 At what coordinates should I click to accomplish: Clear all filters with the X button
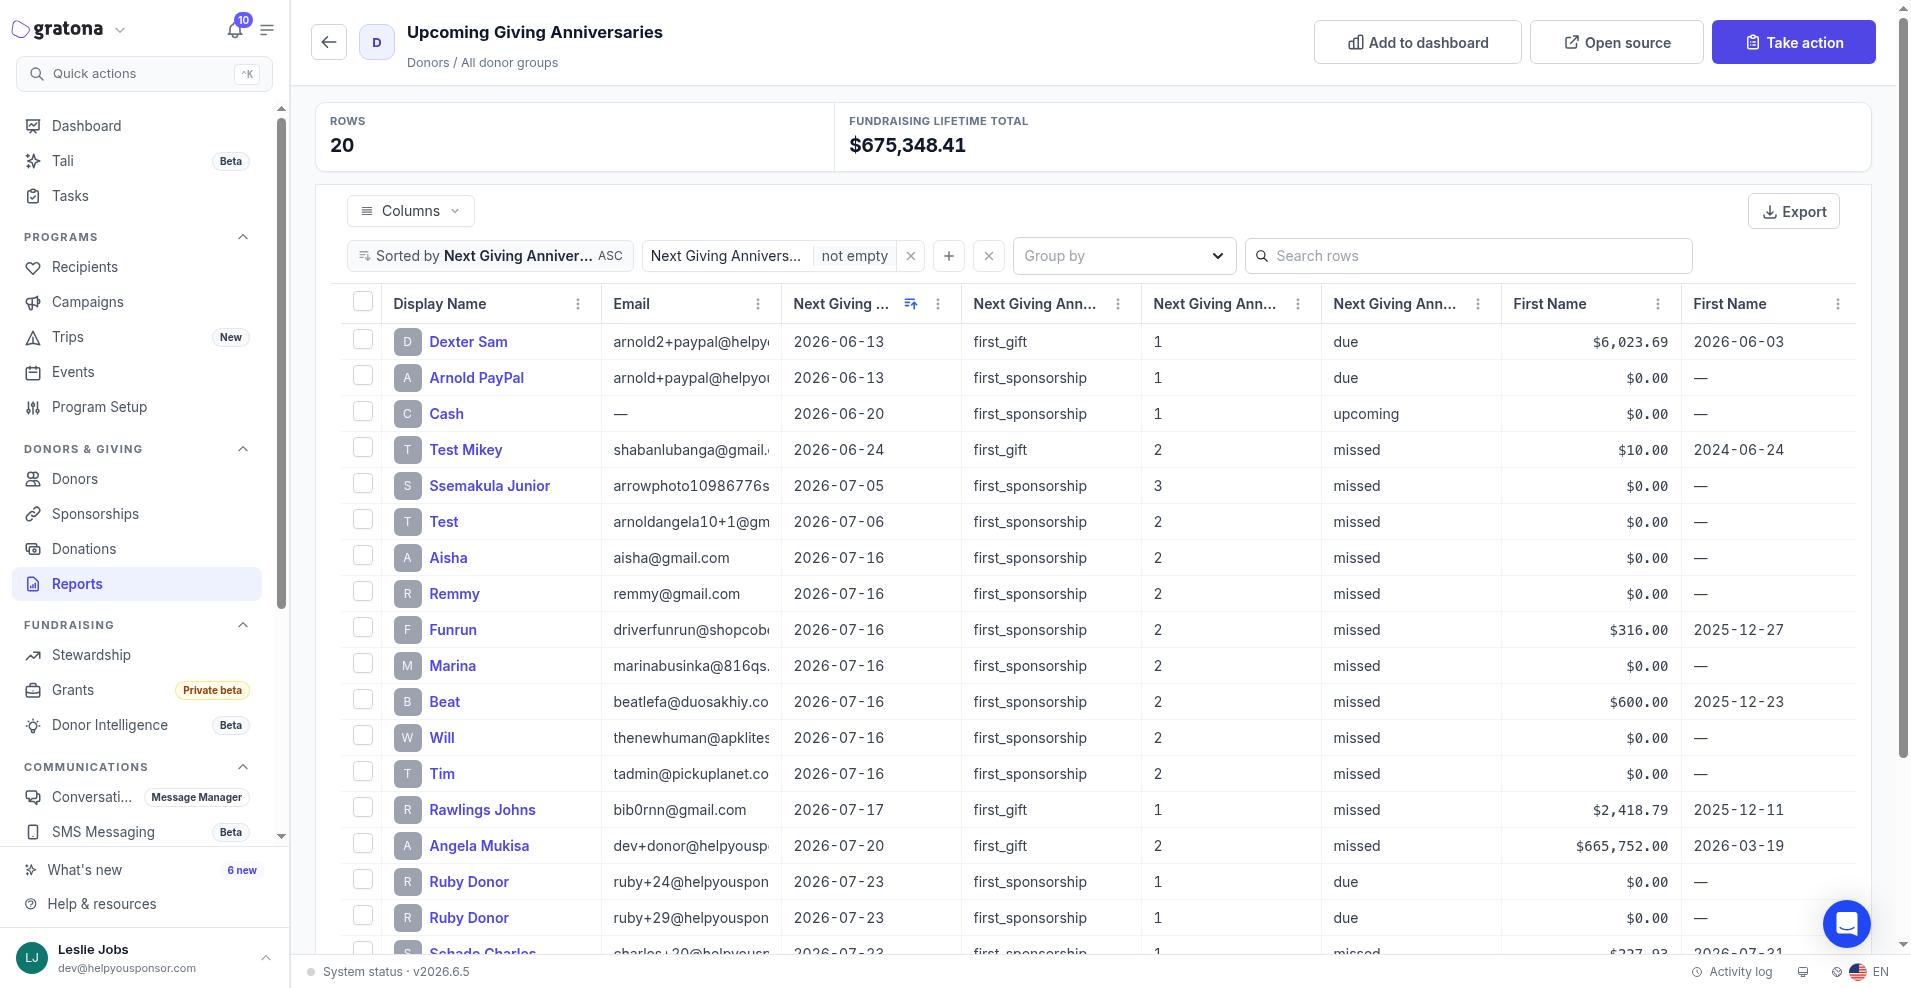pyautogui.click(x=989, y=256)
